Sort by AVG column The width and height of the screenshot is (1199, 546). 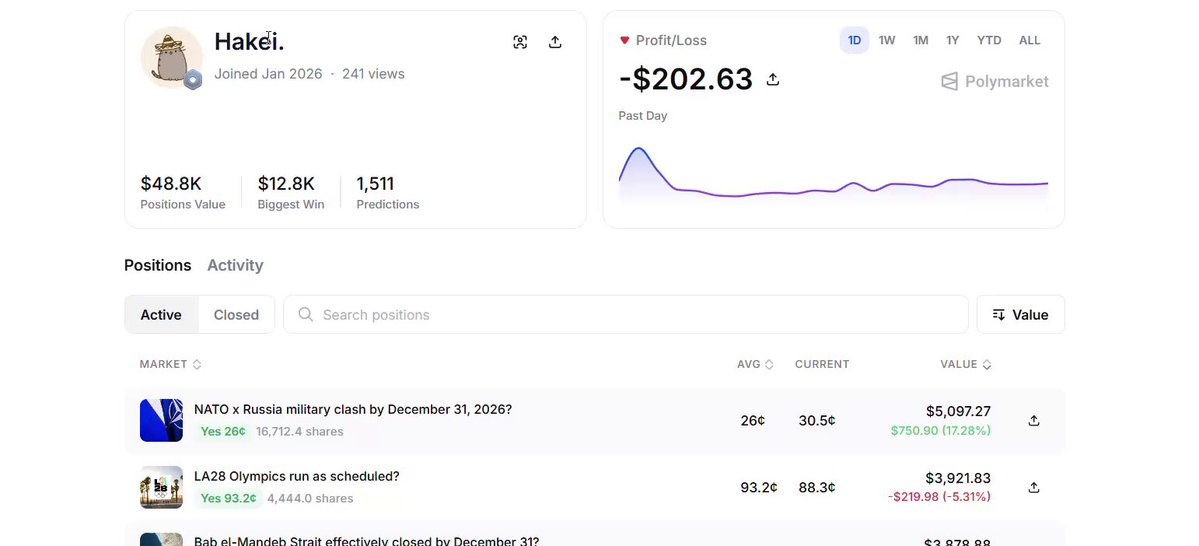pos(755,364)
